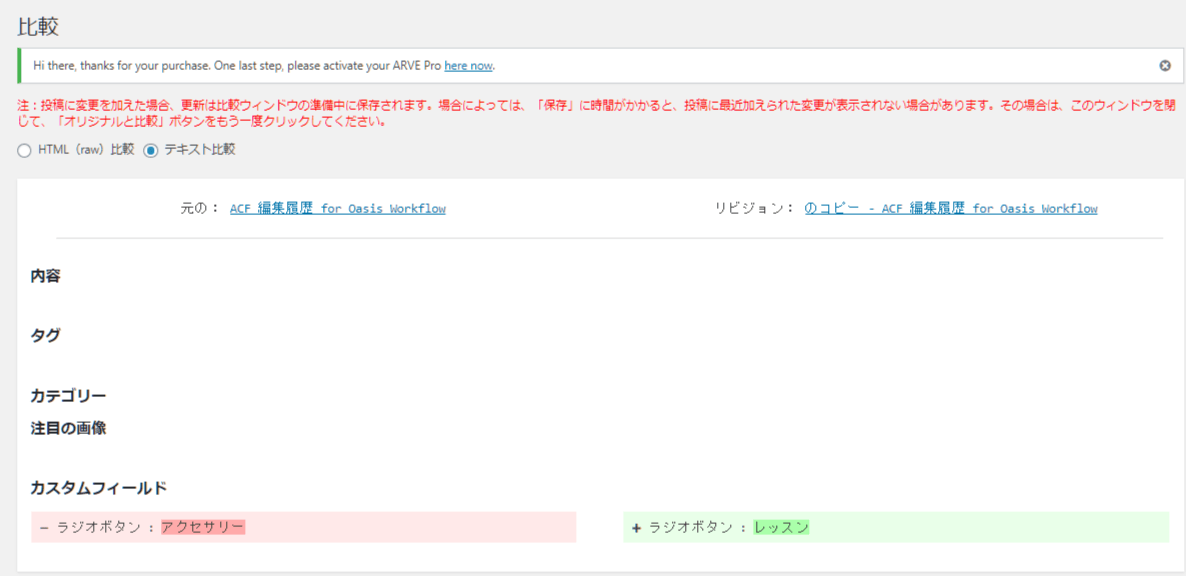Click the removed value アクセサリー

click(203, 527)
